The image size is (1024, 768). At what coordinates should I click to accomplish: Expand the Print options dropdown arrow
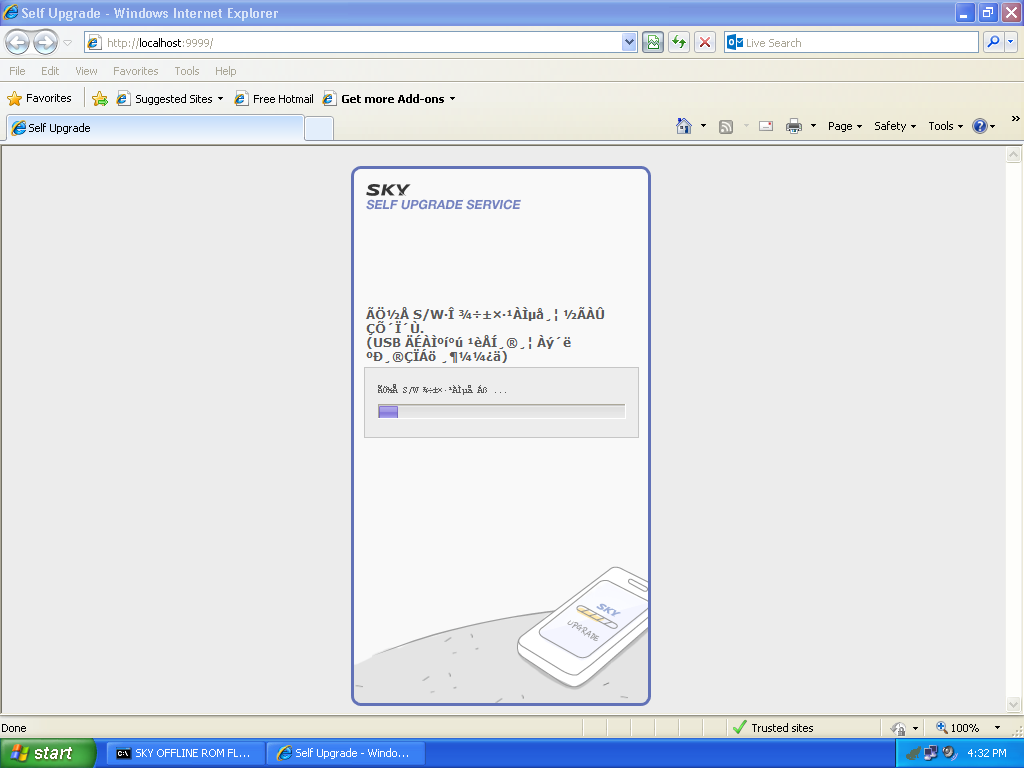[813, 126]
